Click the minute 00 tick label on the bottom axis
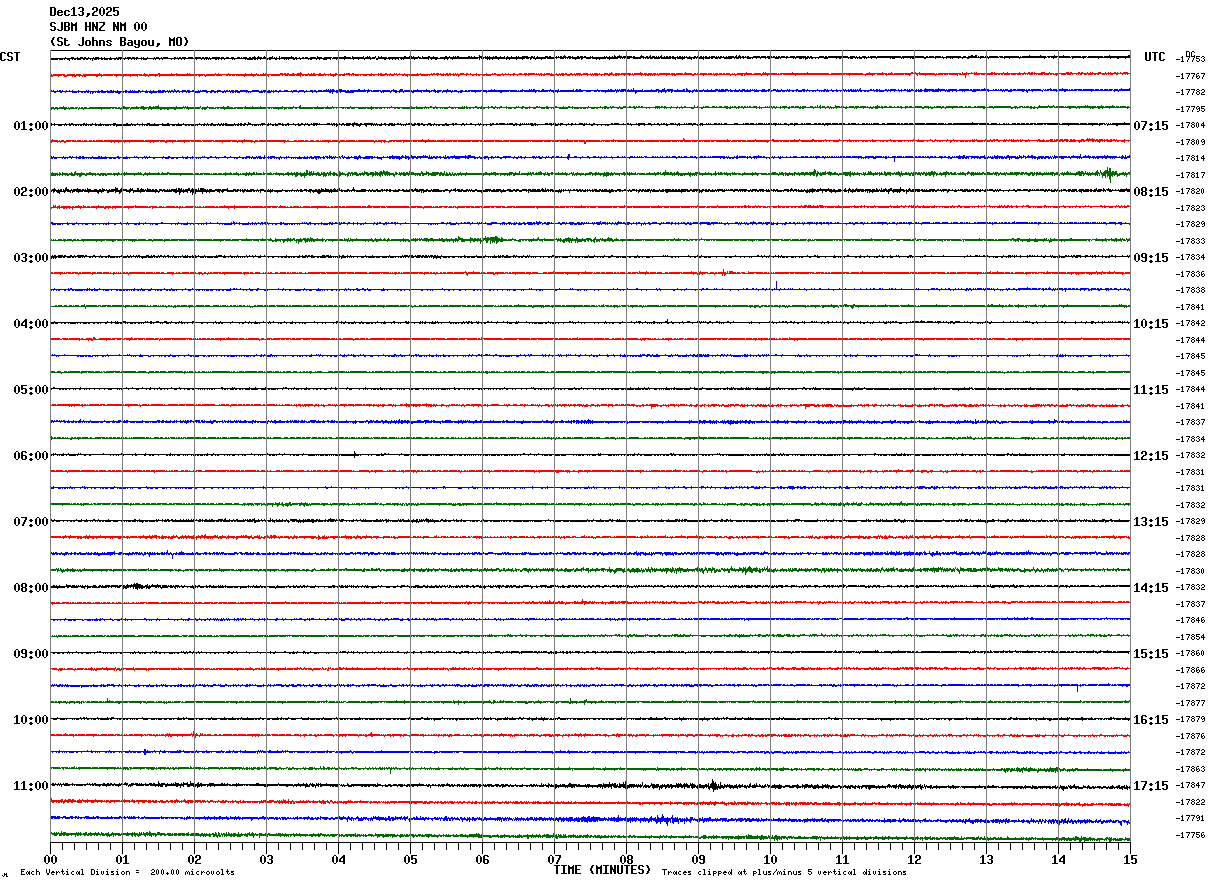This screenshot has width=1210, height=886. pyautogui.click(x=50, y=859)
